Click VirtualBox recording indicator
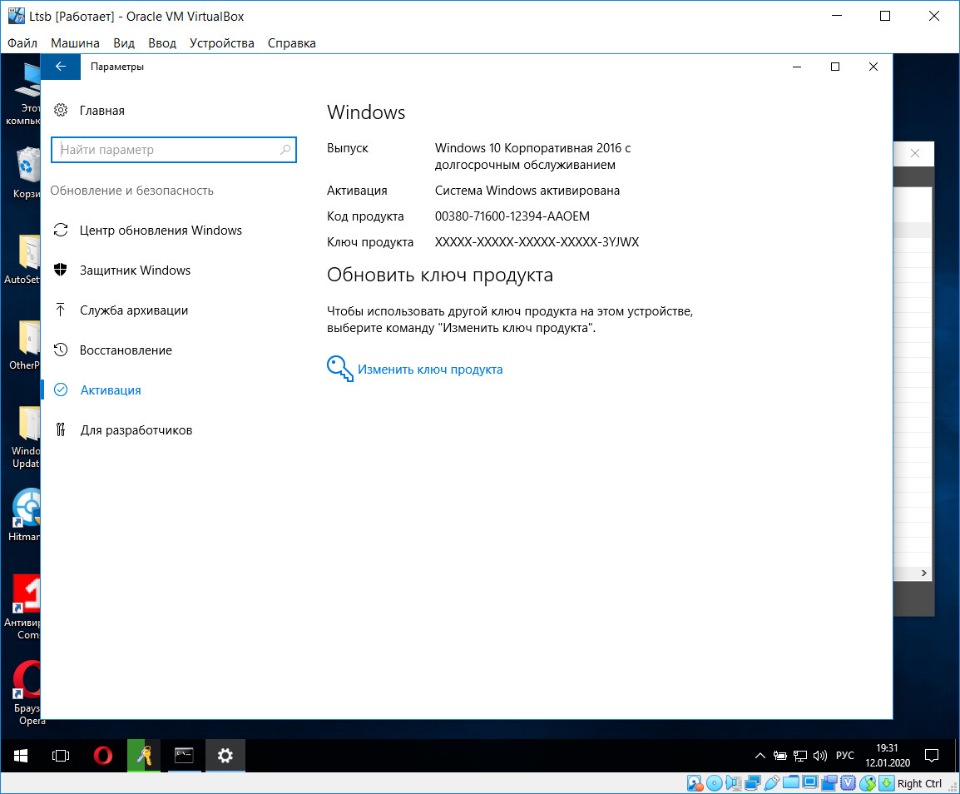Viewport: 960px width, 794px height. [829, 783]
